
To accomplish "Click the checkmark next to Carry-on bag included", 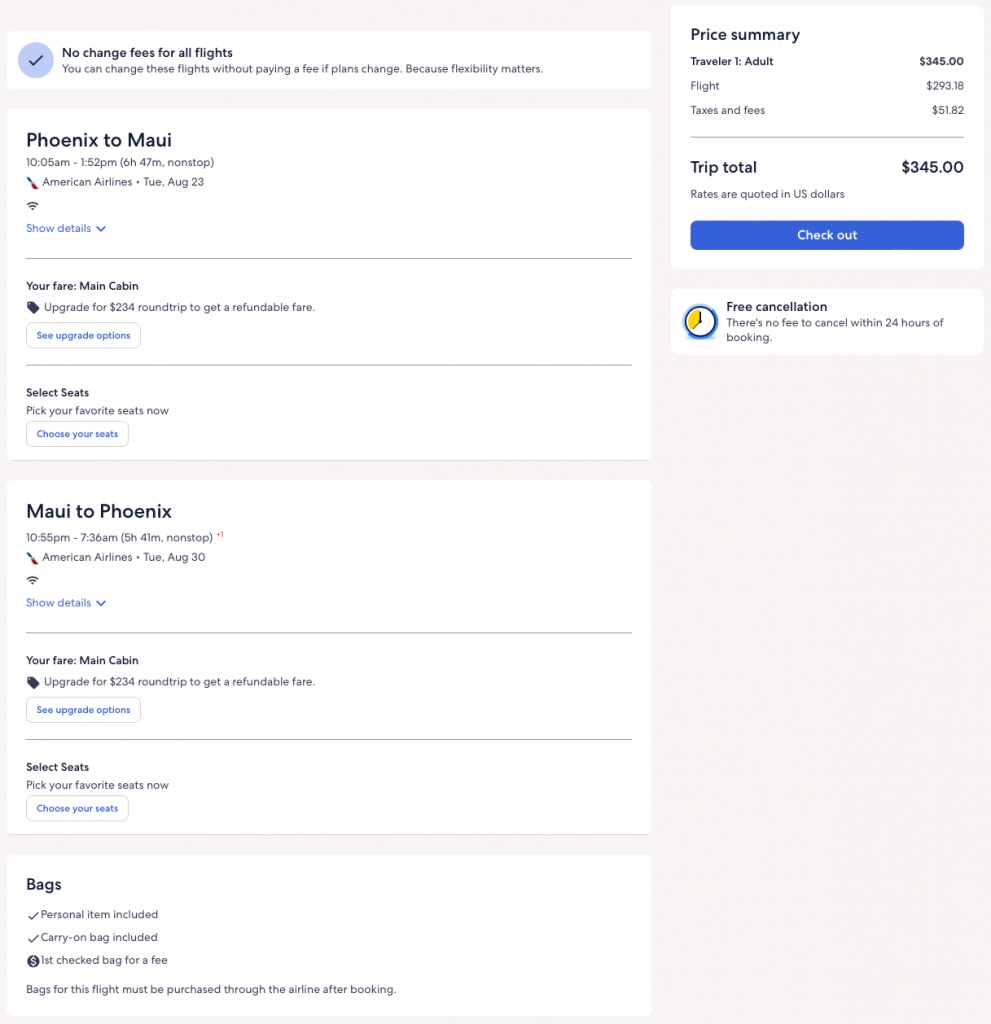I will (x=33, y=938).
